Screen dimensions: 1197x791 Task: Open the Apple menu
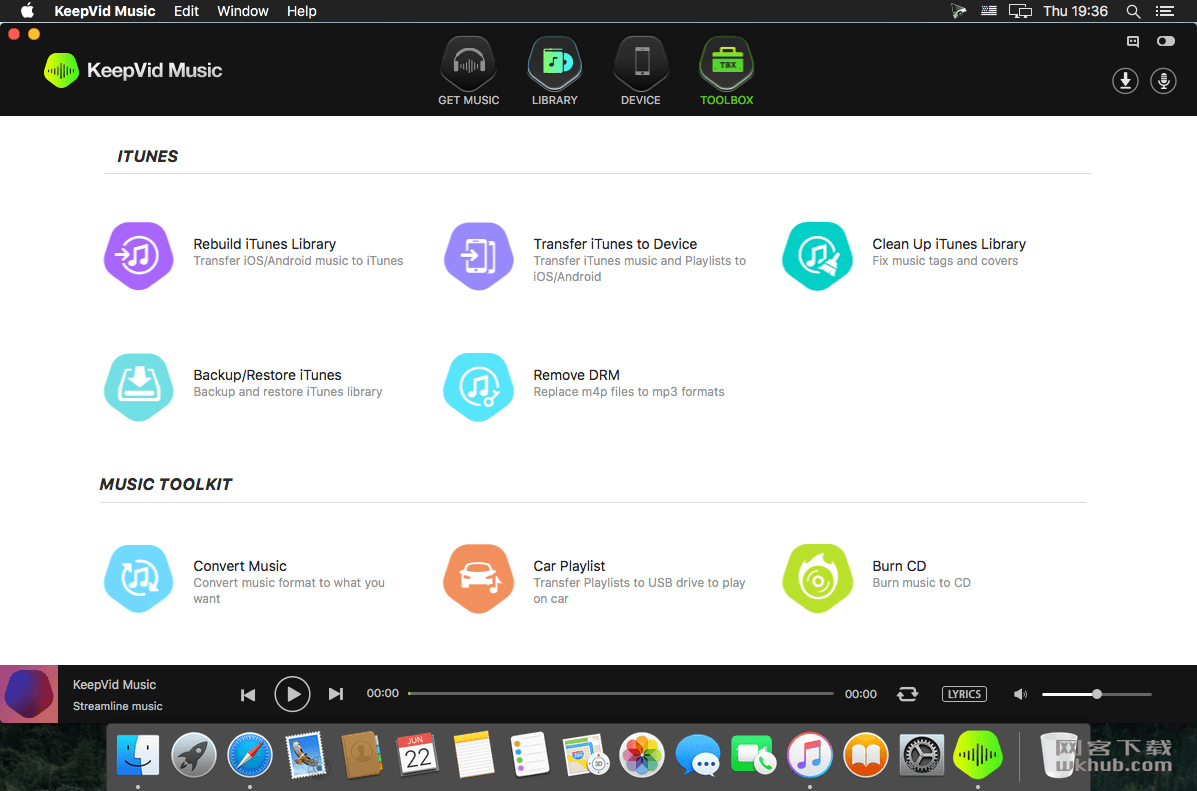click(27, 11)
